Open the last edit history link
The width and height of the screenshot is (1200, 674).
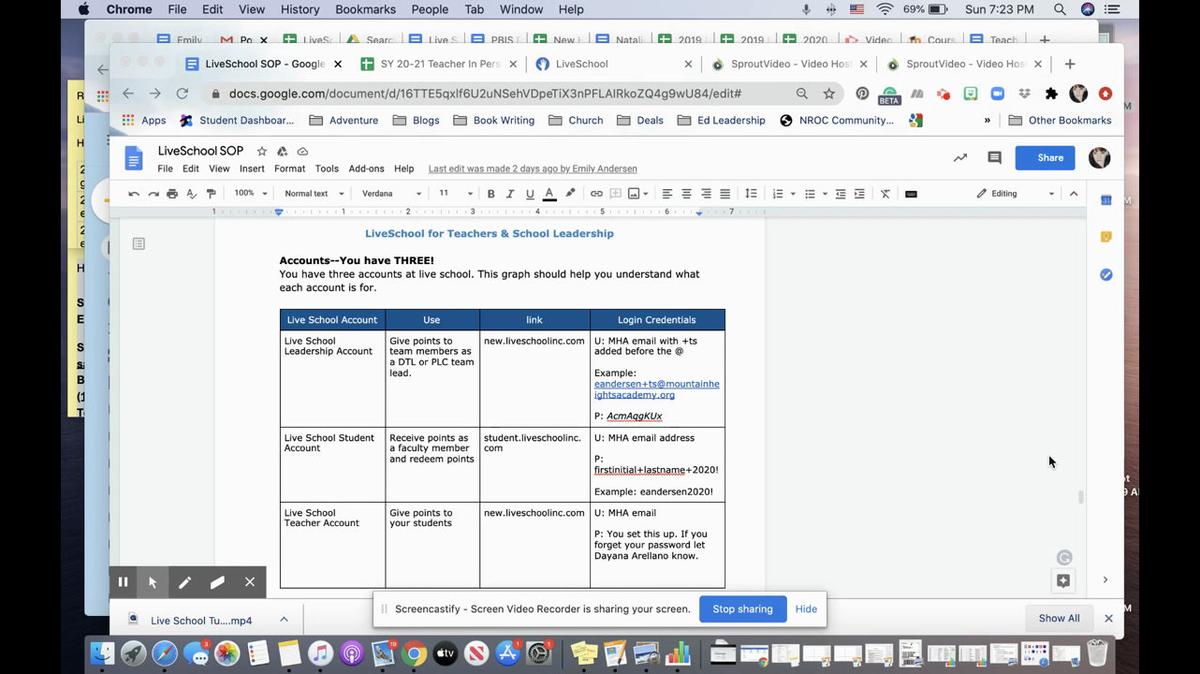[532, 169]
